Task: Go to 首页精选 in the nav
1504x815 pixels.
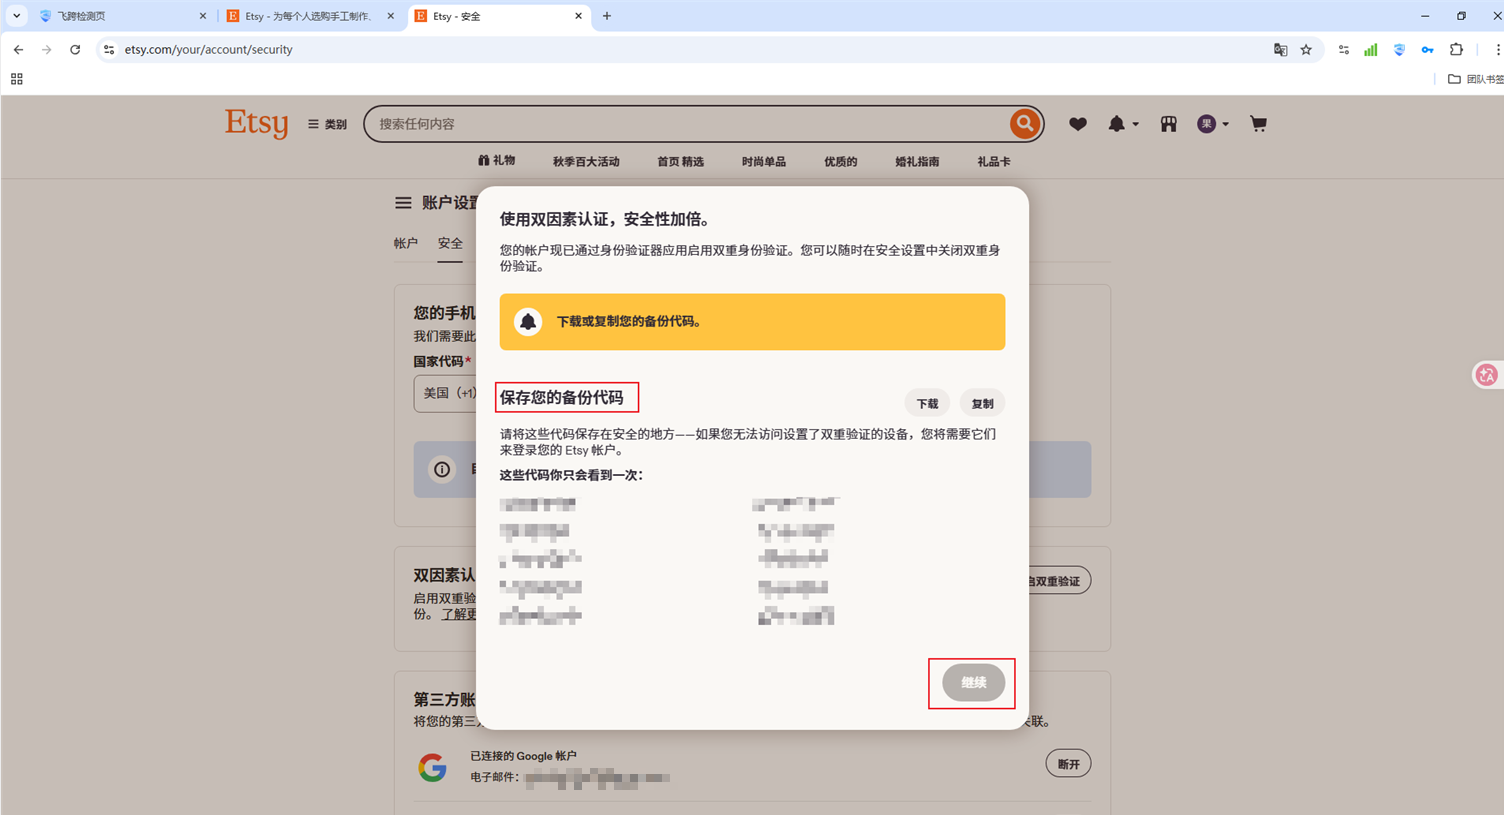Action: point(680,162)
